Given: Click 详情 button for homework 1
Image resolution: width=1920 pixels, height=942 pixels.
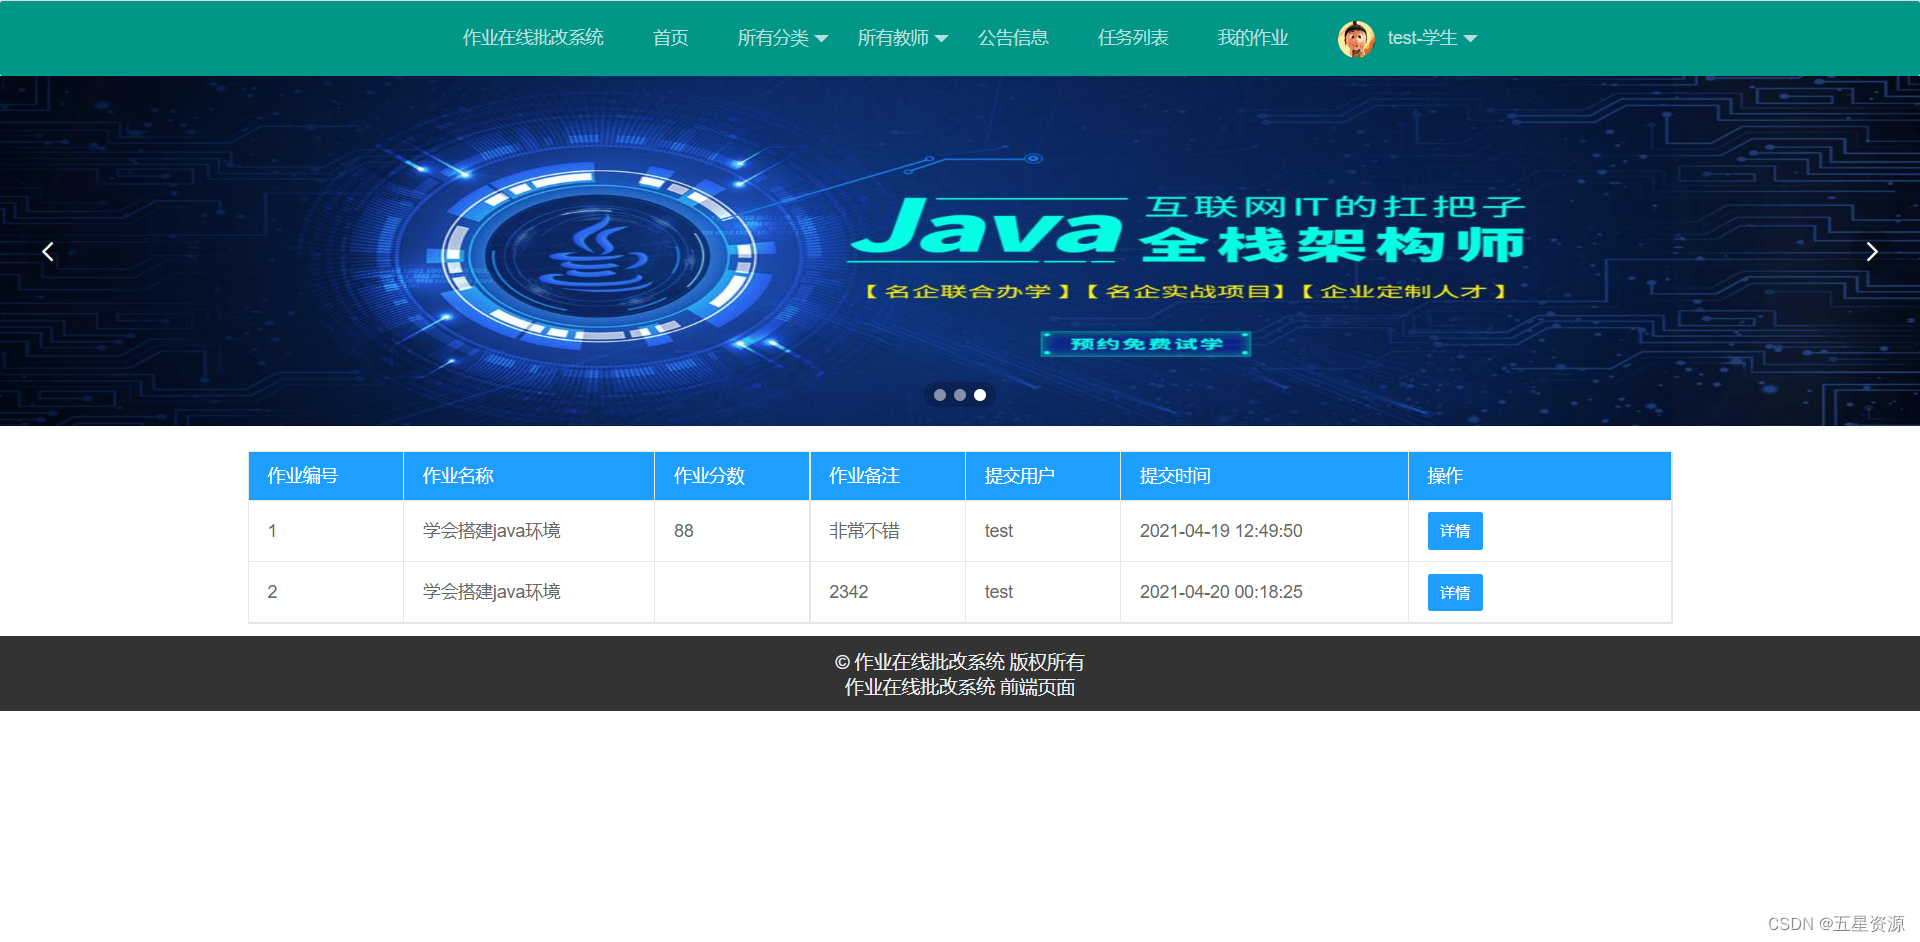Looking at the screenshot, I should [x=1455, y=531].
